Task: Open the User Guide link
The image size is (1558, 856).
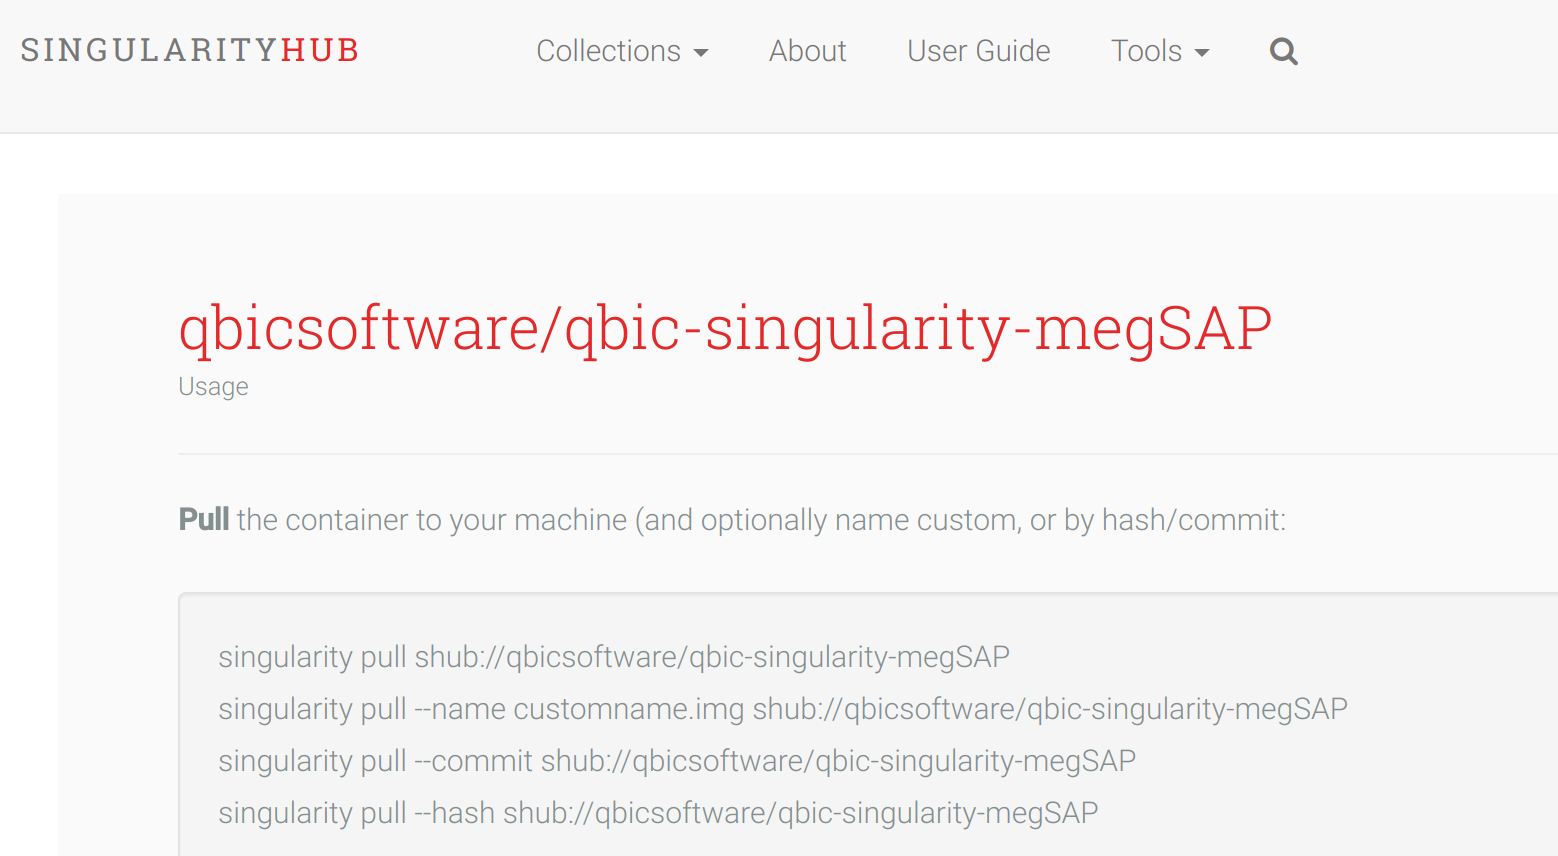Action: click(978, 51)
